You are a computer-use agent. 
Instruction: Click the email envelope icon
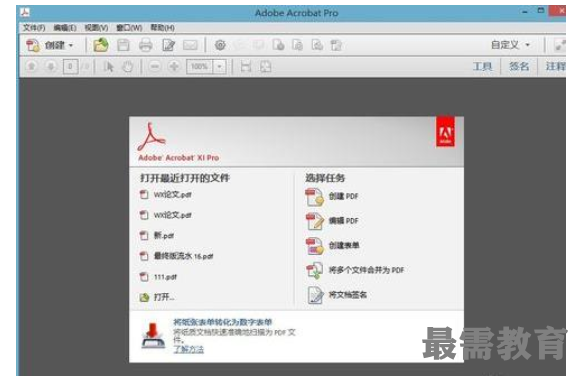[190, 45]
